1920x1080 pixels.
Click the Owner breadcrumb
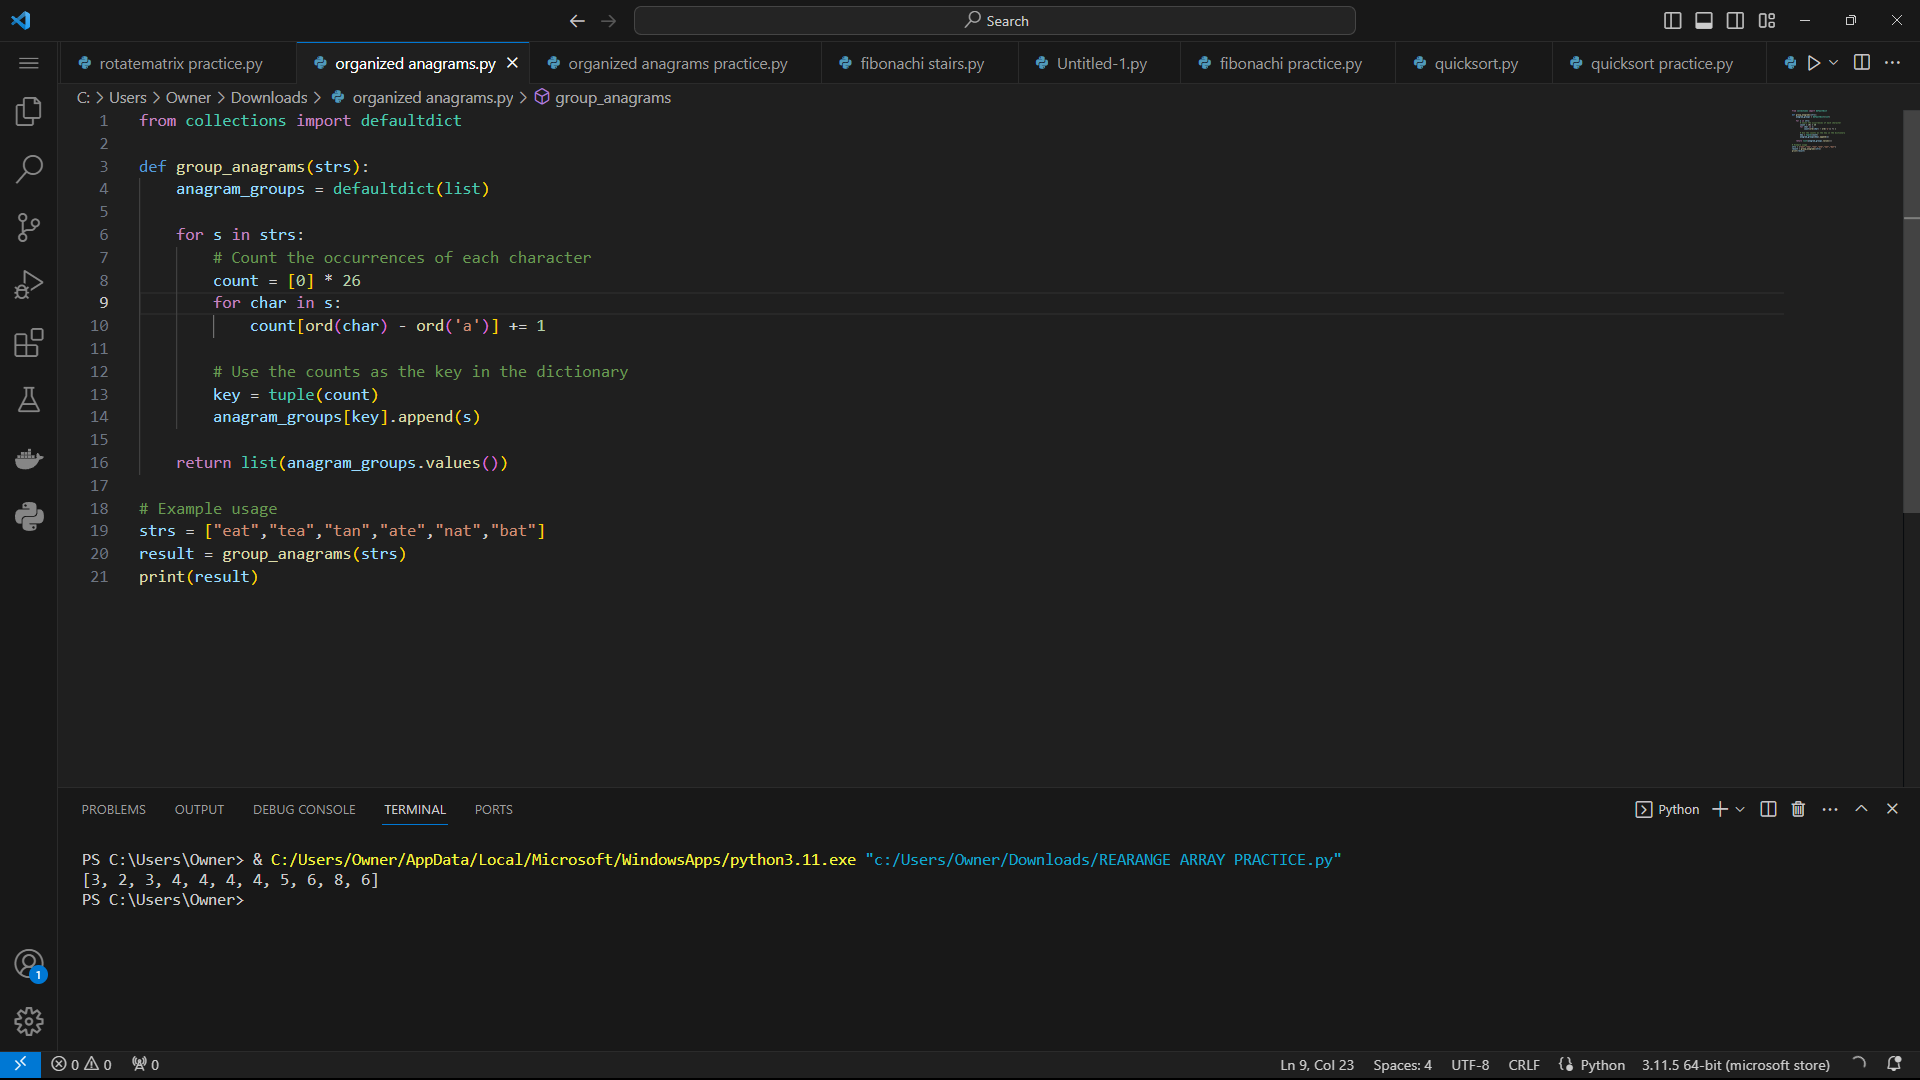pos(188,97)
